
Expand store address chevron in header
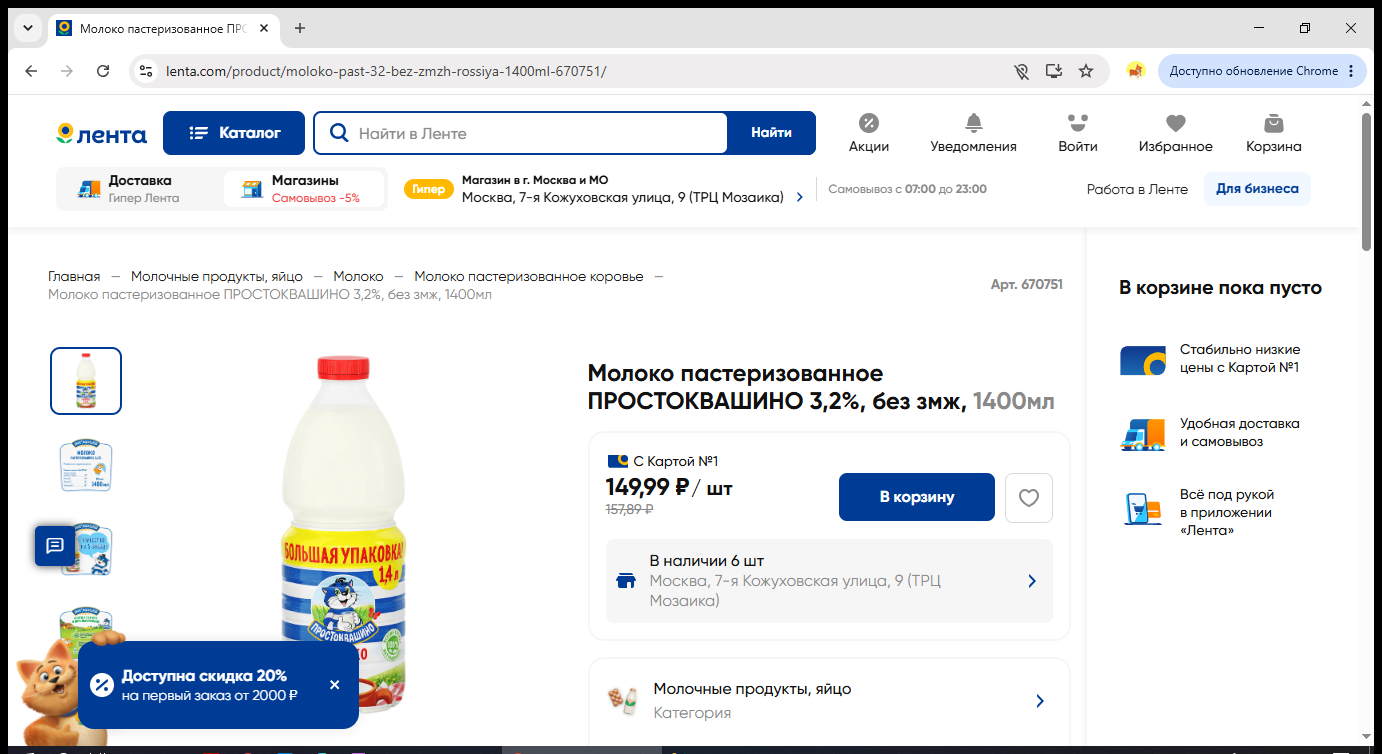[x=799, y=198]
